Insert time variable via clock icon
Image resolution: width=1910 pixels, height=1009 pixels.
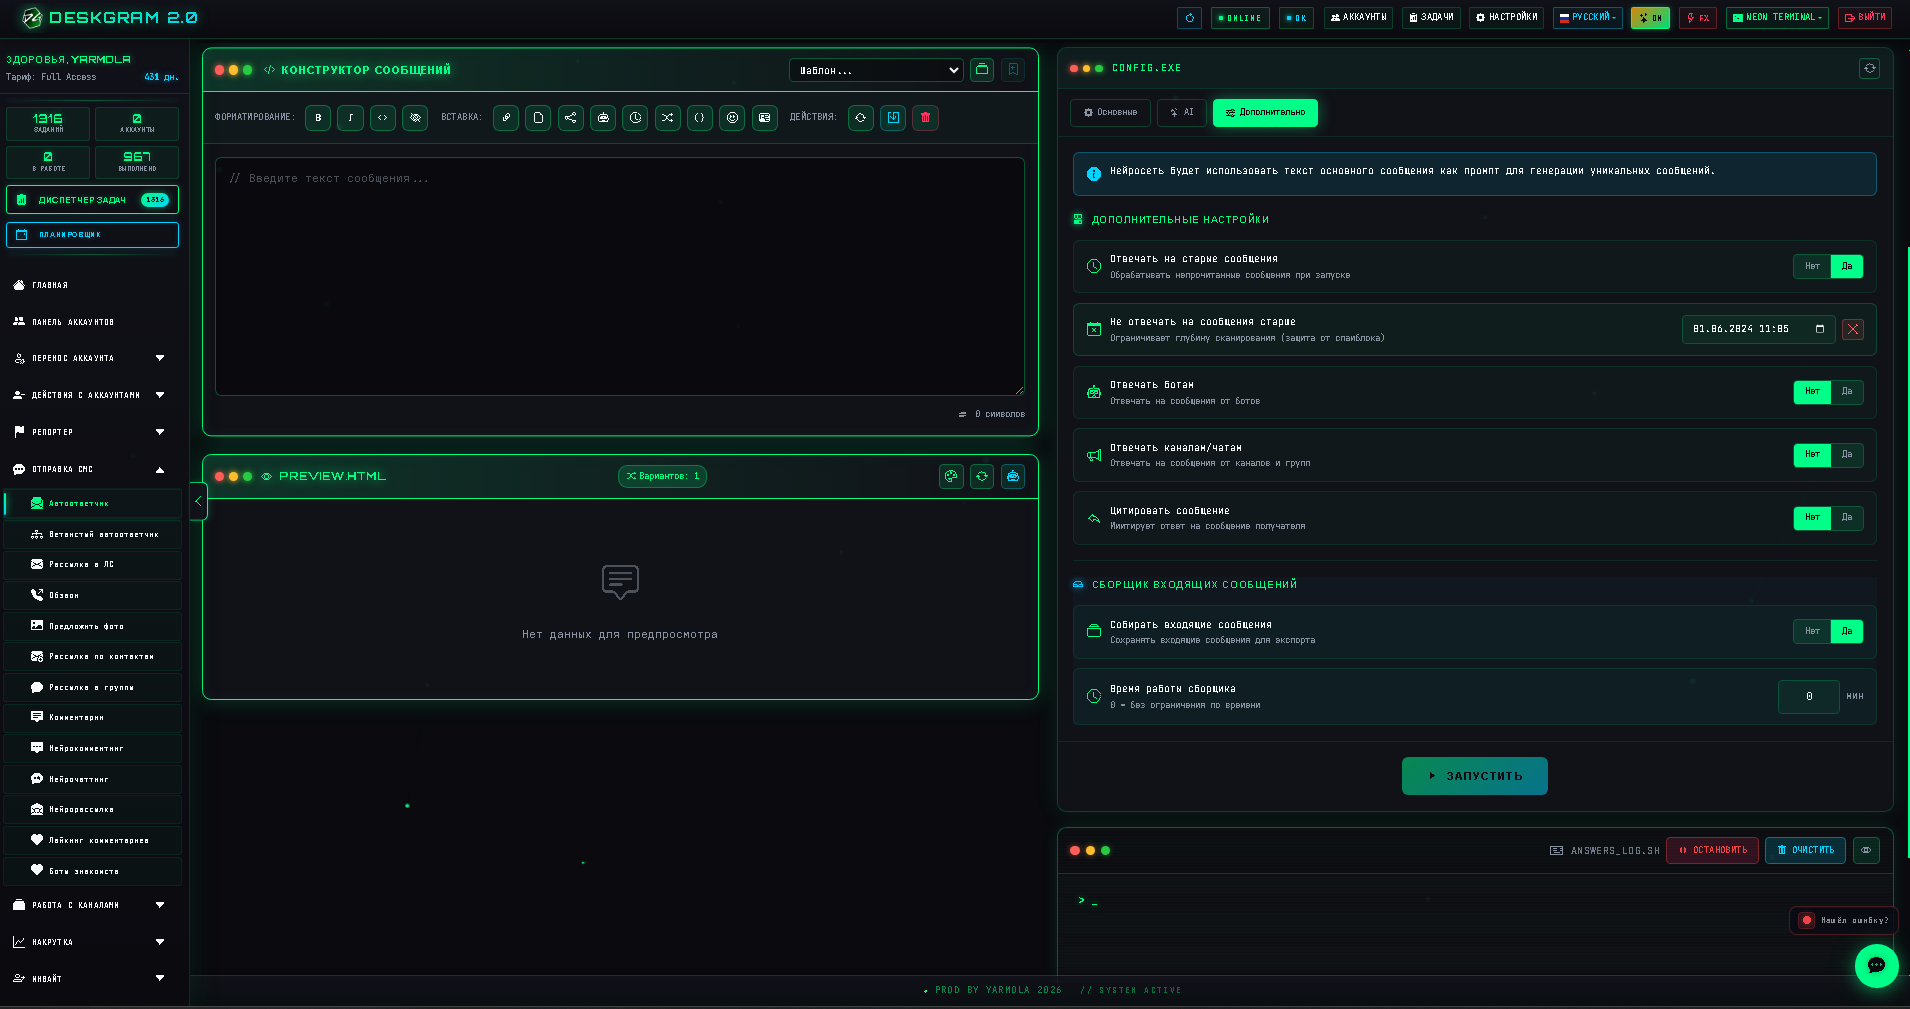(635, 118)
